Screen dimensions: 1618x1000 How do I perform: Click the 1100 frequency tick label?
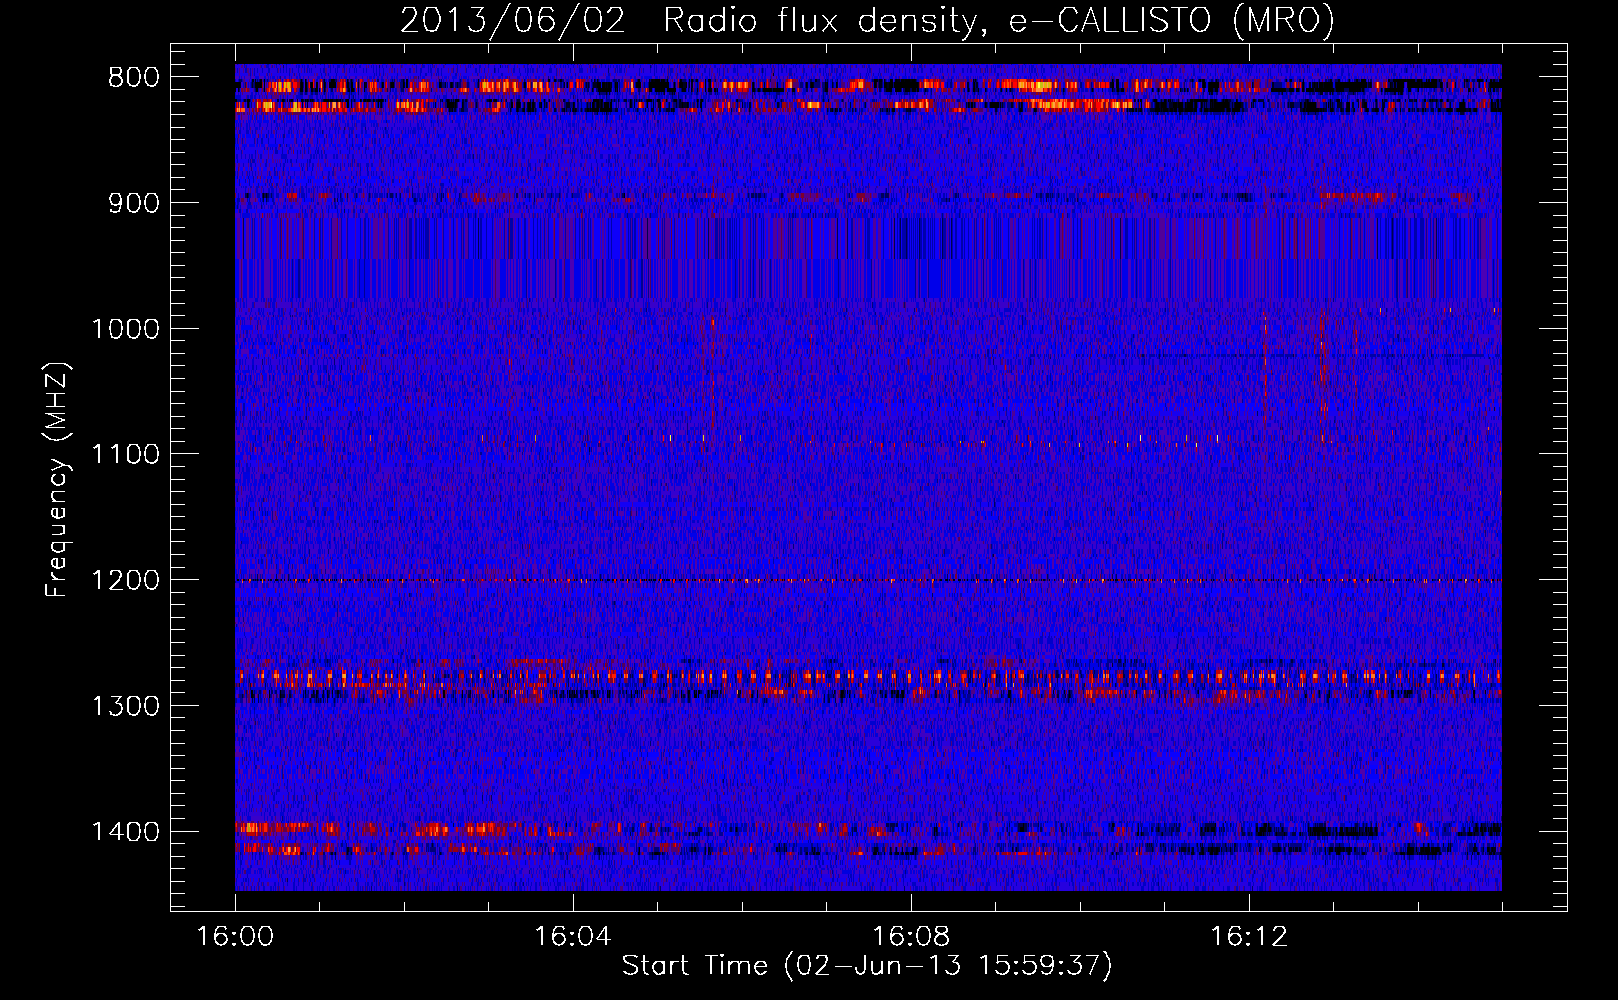125,455
